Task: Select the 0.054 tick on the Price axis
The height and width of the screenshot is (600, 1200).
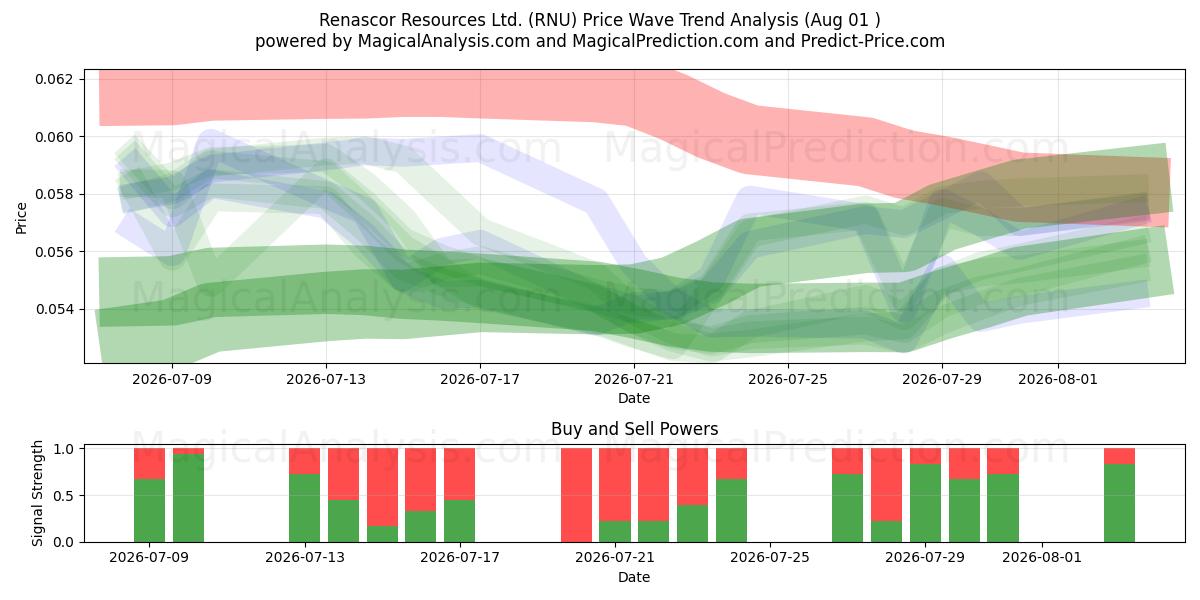Action: point(56,309)
